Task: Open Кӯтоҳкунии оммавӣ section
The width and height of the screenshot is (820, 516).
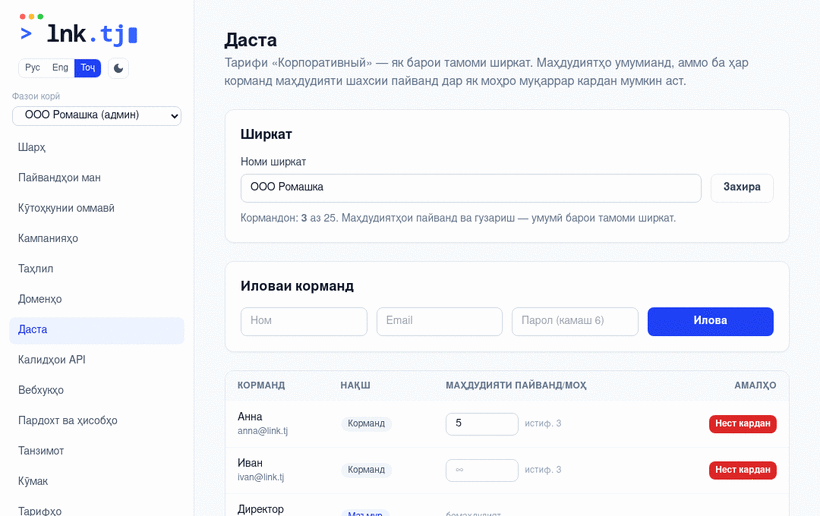Action: pos(97,208)
